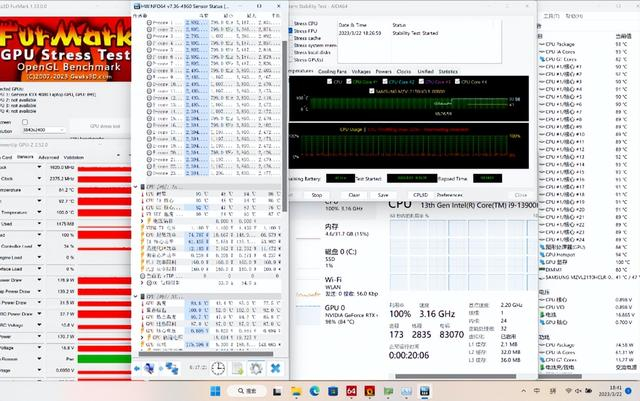Open the AIDA64 taskbar icon
The image size is (640, 401).
(x=350, y=390)
